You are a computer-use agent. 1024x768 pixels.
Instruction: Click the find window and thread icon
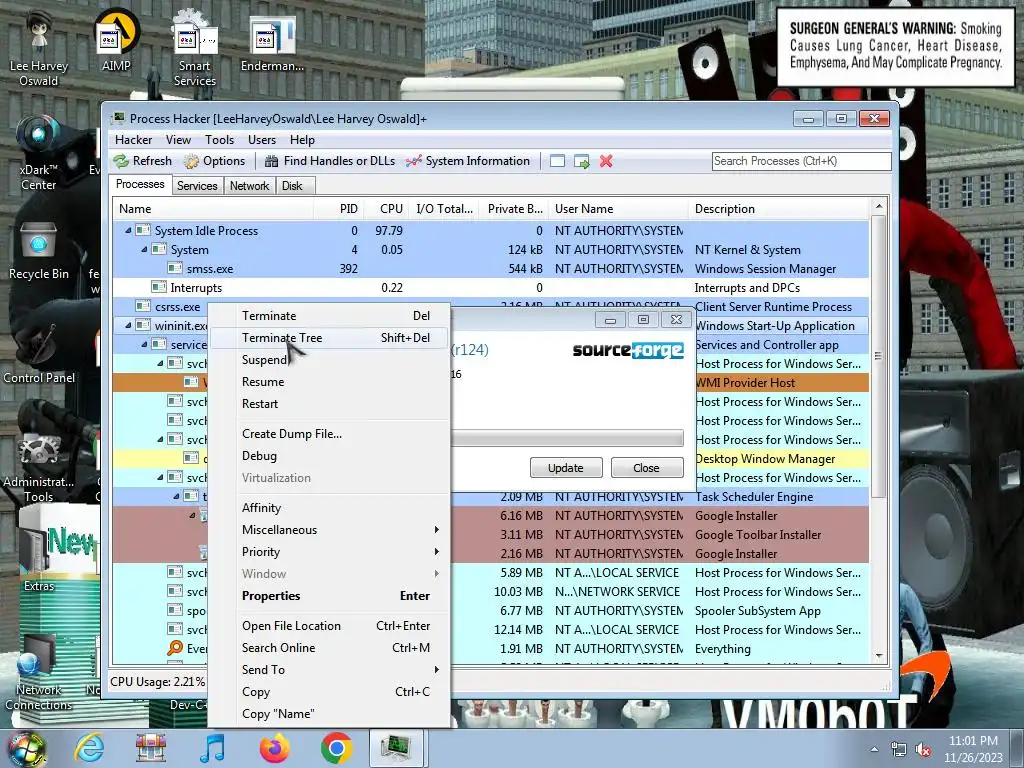point(581,161)
